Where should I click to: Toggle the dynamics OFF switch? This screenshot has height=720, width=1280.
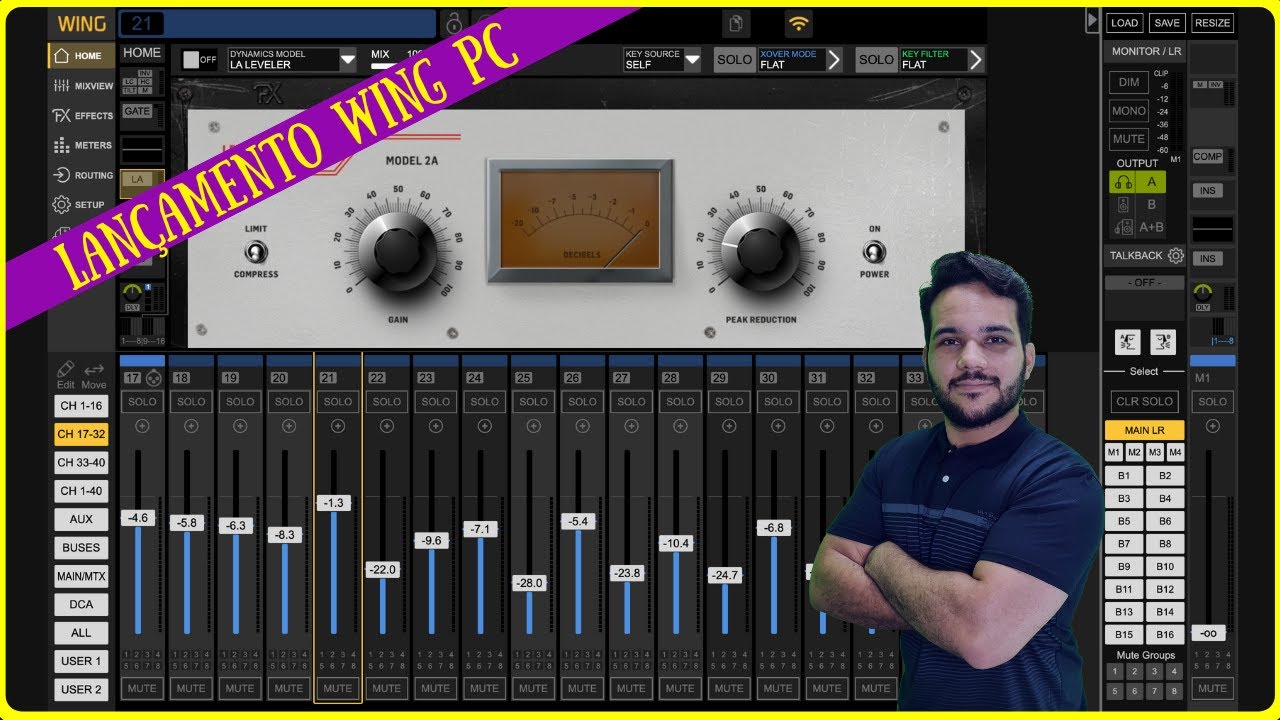tap(199, 59)
